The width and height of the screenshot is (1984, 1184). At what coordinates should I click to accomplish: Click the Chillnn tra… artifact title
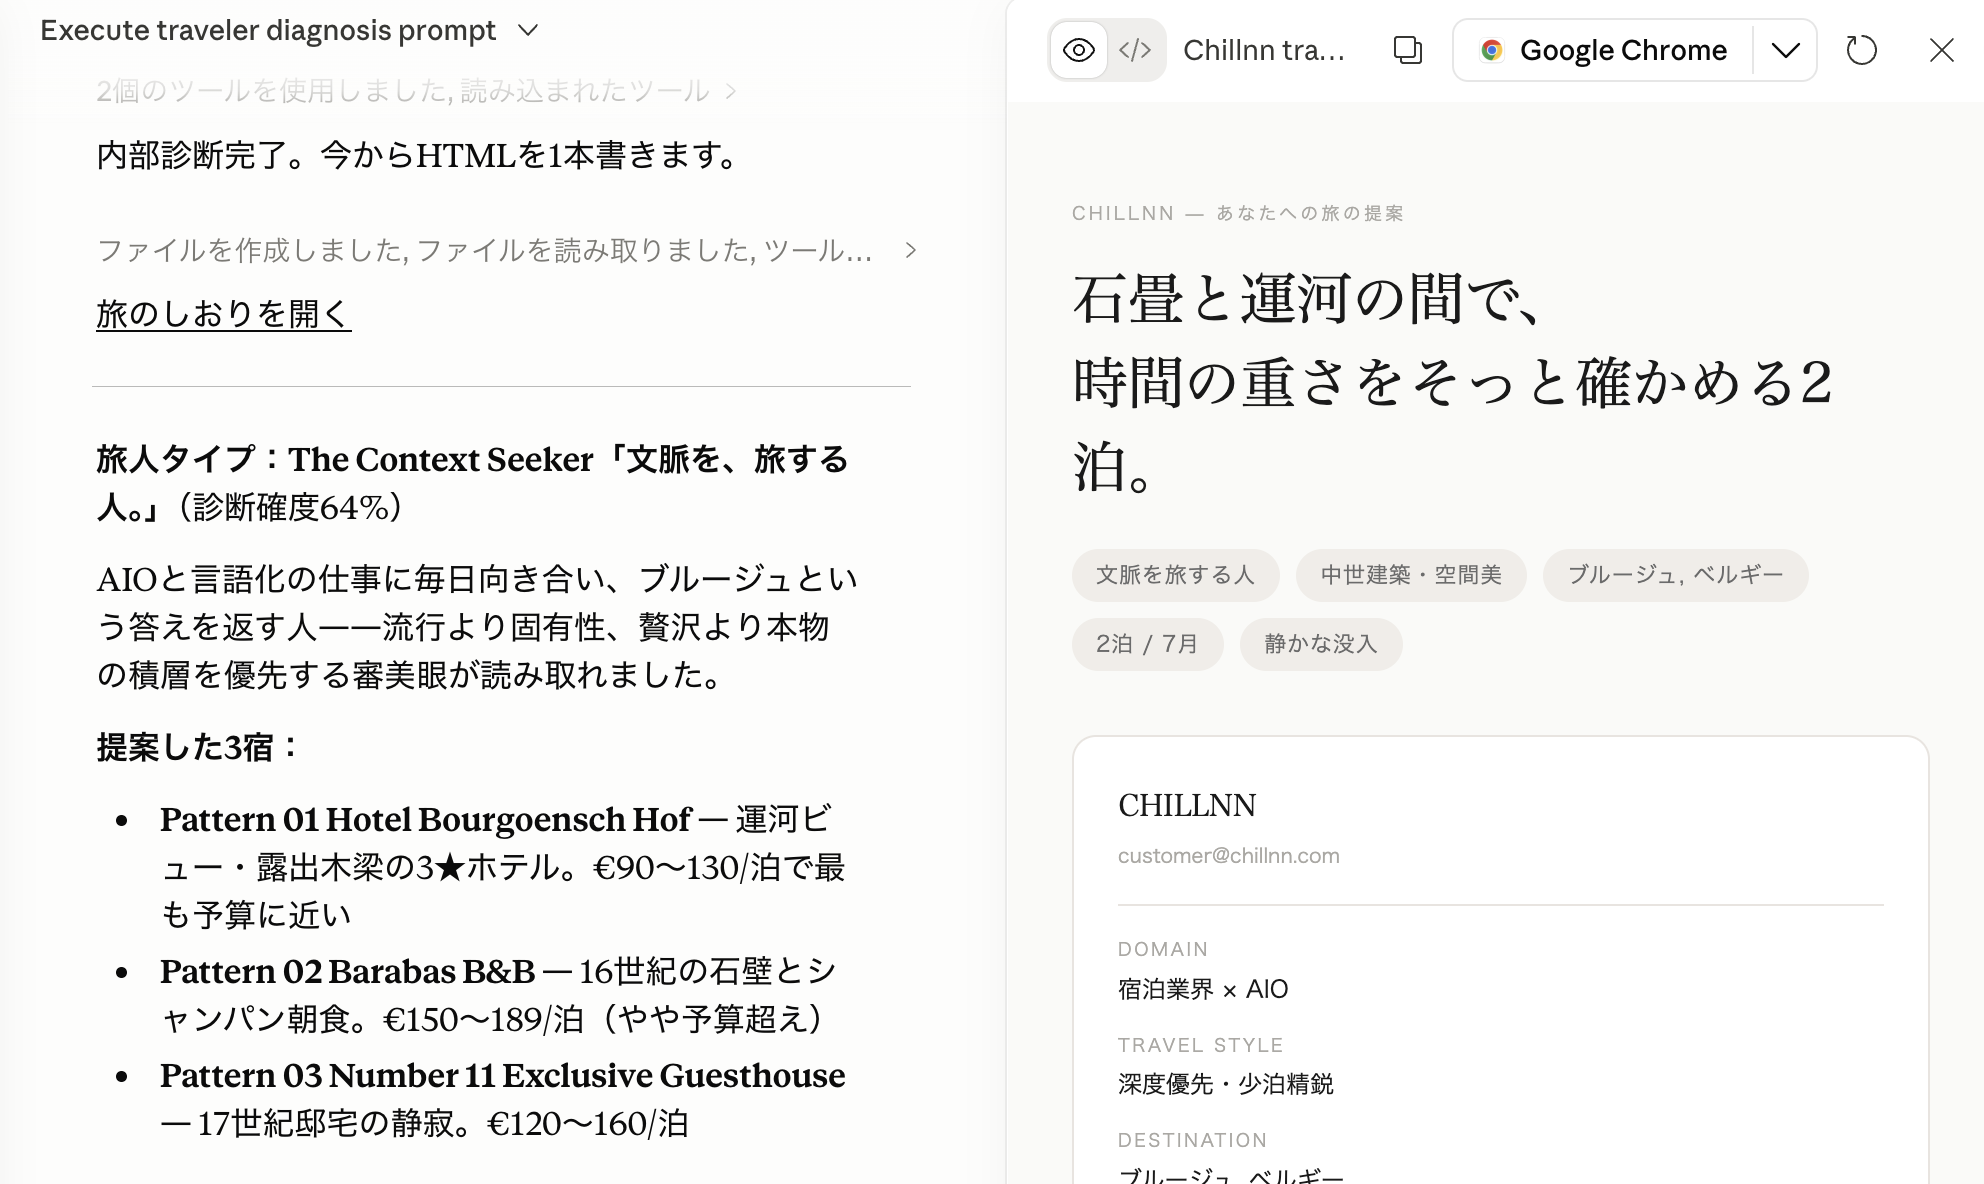click(1264, 50)
